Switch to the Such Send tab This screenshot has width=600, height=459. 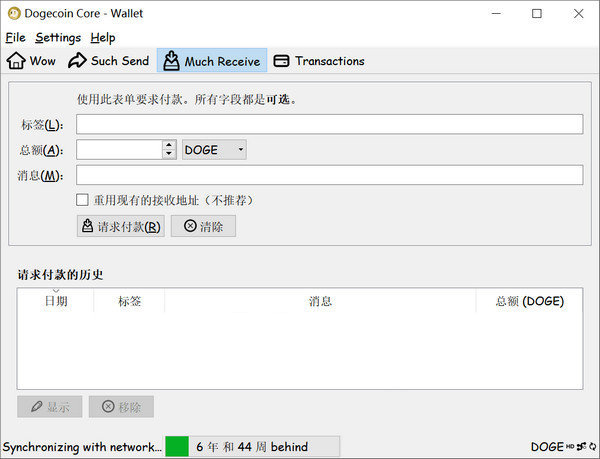pyautogui.click(x=109, y=60)
